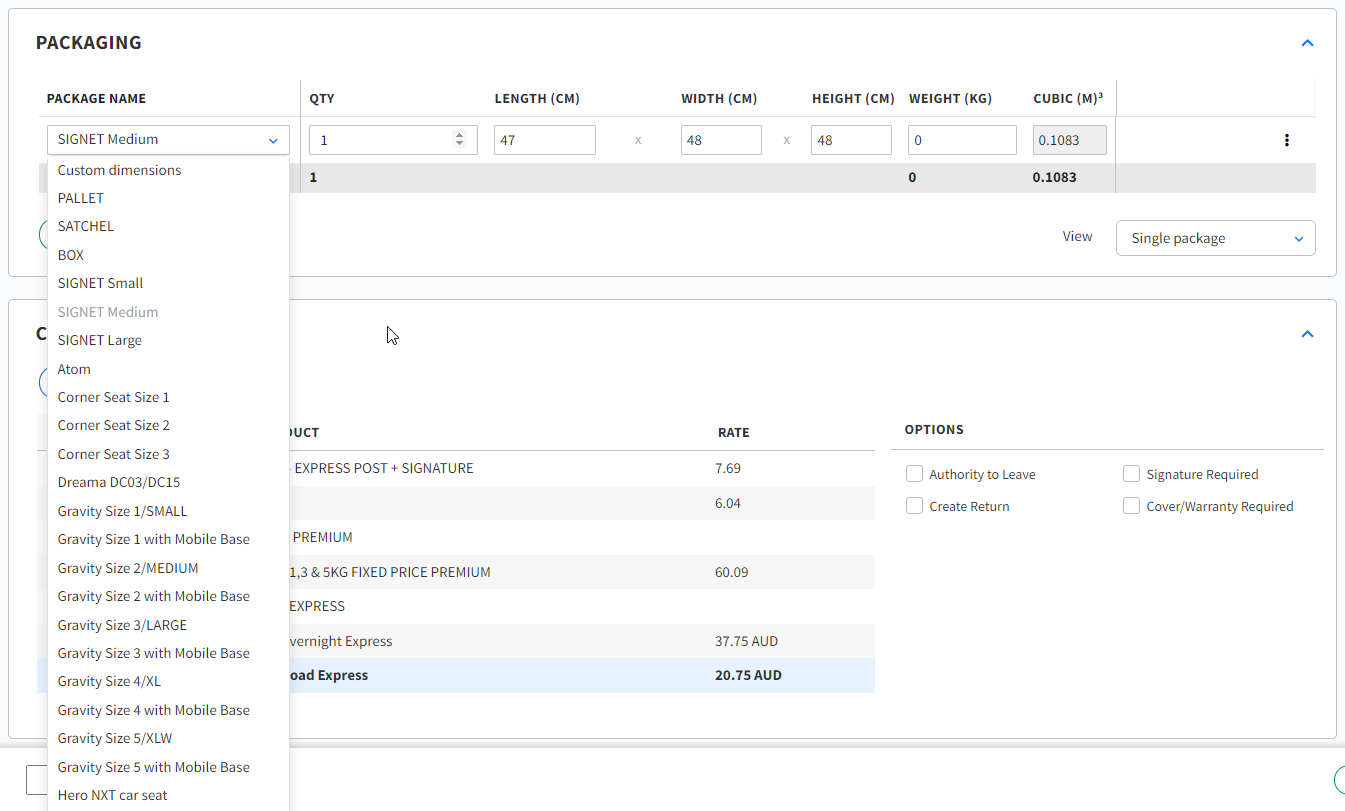The image size is (1345, 811).
Task: Click the PACKAGE NAME column header
Action: (x=96, y=98)
